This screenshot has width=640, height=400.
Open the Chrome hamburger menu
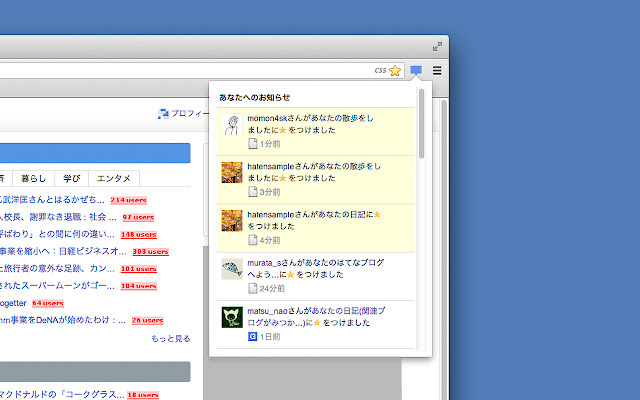(x=437, y=70)
